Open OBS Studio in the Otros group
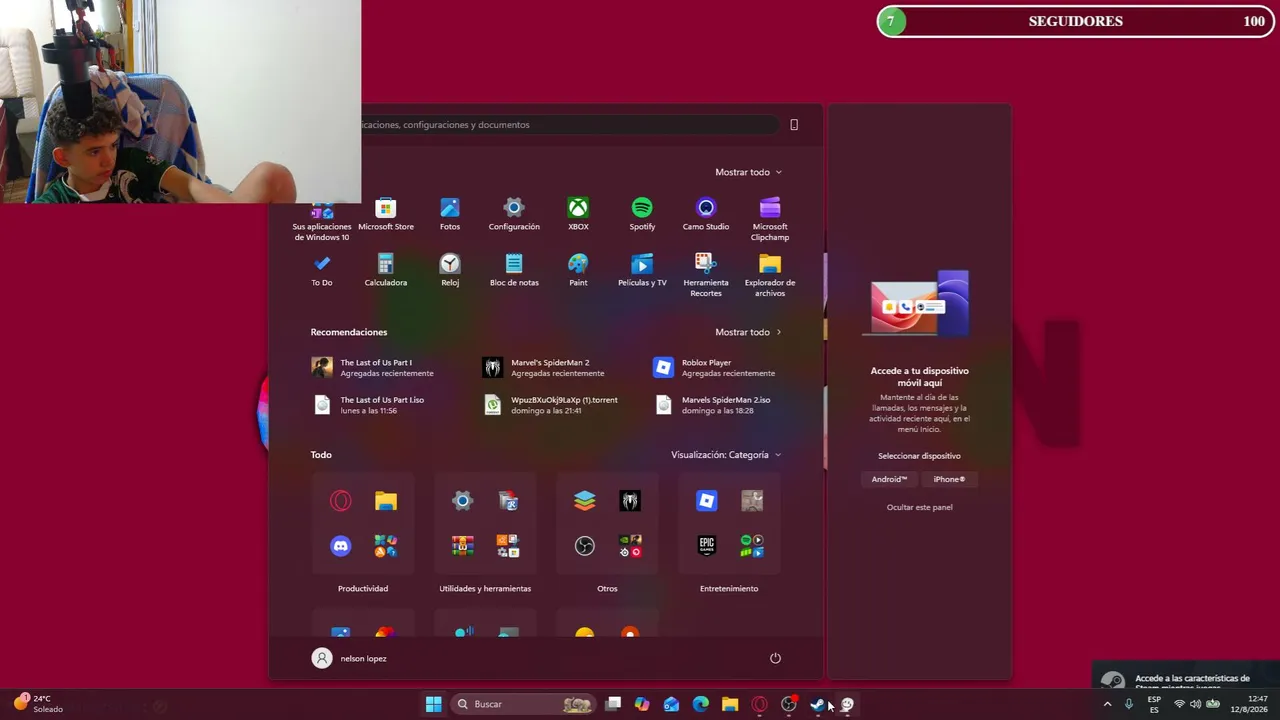 [585, 546]
